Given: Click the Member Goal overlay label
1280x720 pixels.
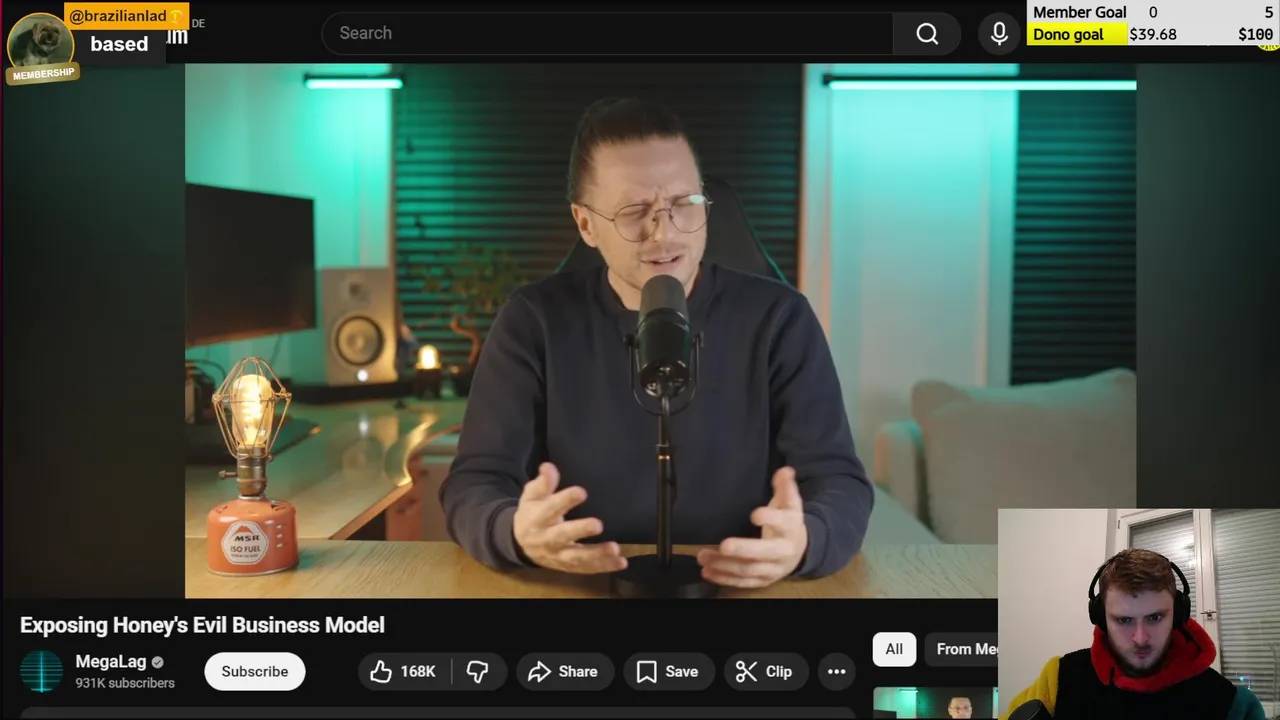Looking at the screenshot, I should coord(1080,12).
